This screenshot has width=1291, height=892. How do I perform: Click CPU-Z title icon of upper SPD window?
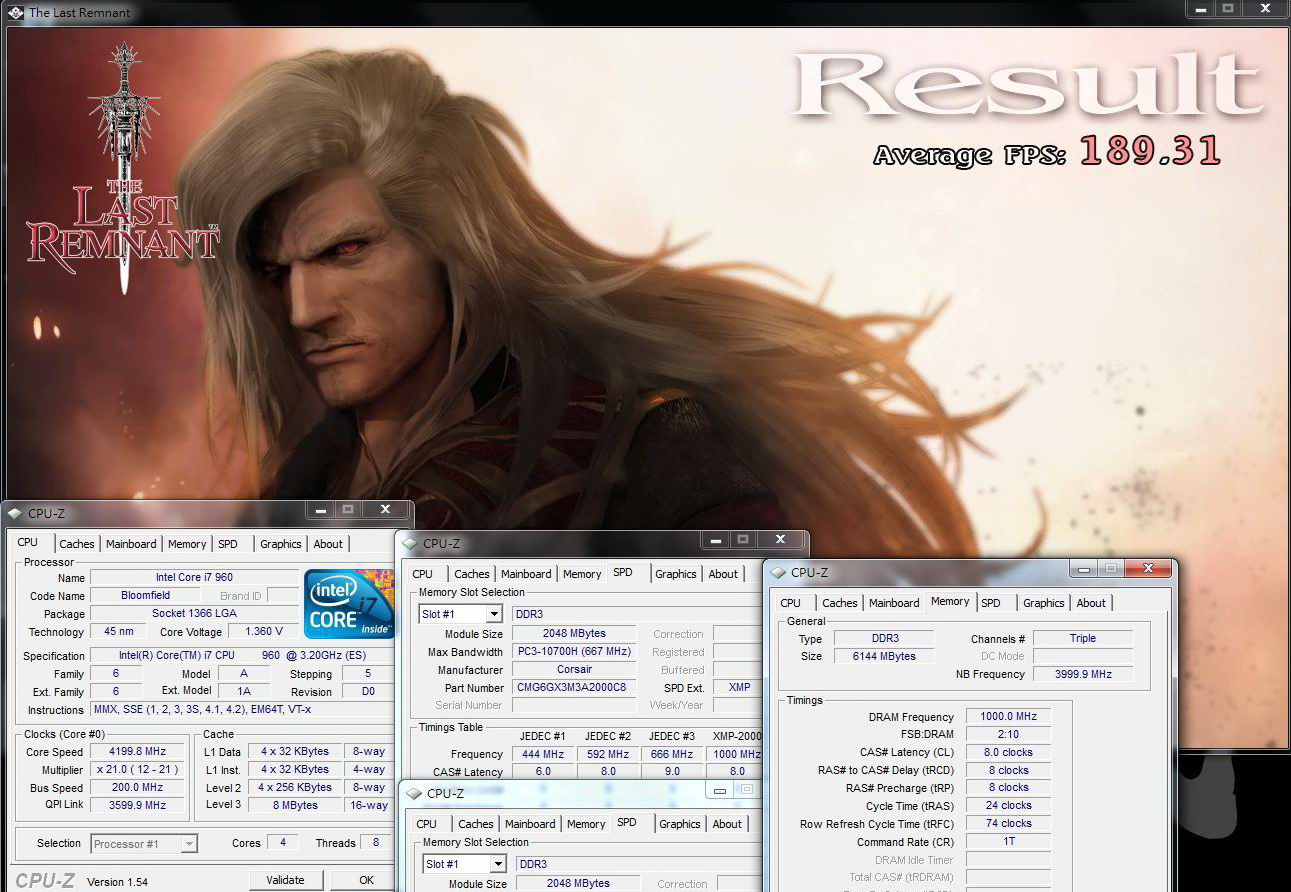tap(410, 544)
